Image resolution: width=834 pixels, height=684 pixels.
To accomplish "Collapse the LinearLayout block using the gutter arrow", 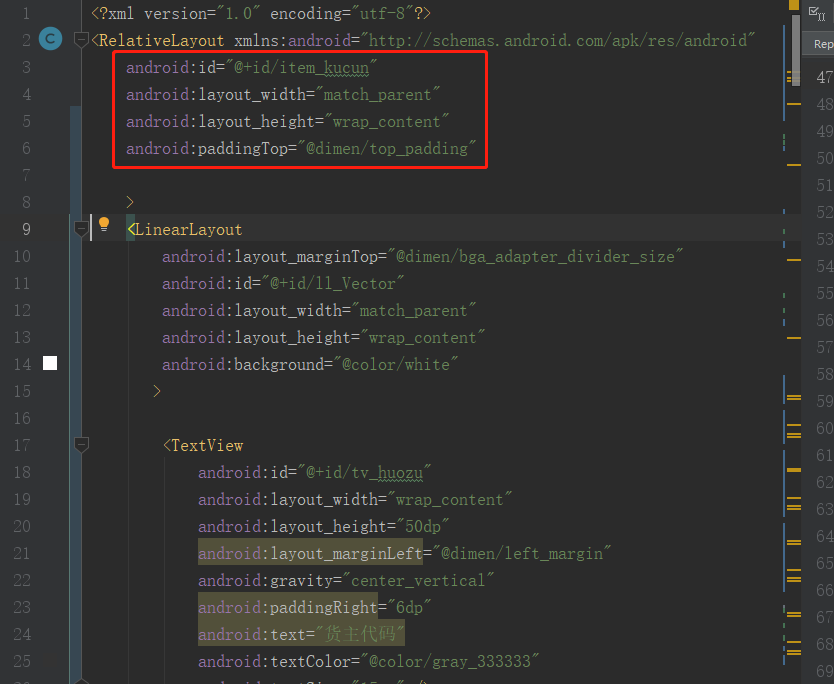I will (81, 228).
